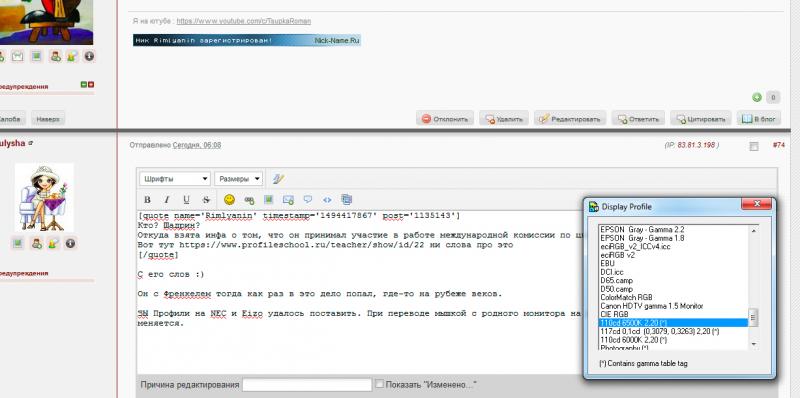Viewport: 800px width, 398px height.
Task: Tick the checkbox next to post #74
Action: tap(754, 146)
